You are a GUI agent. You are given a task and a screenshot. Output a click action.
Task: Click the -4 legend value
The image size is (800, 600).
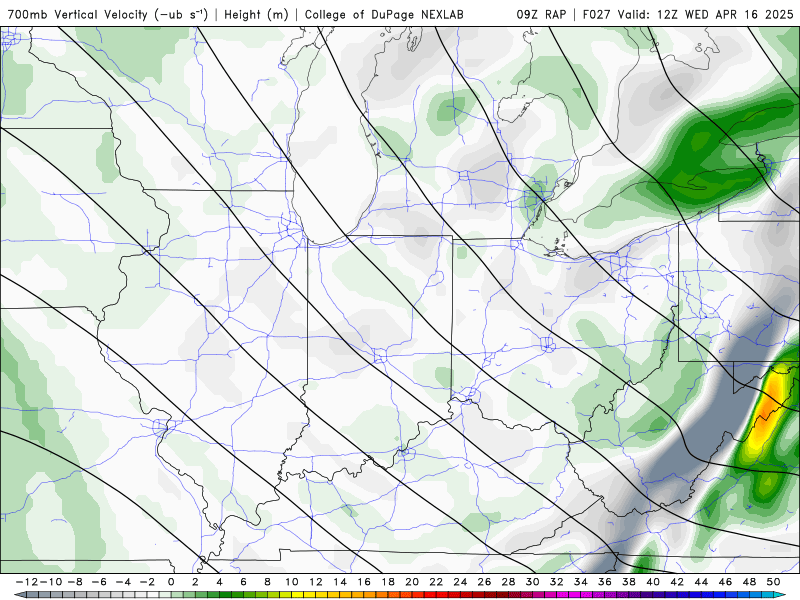tap(123, 582)
